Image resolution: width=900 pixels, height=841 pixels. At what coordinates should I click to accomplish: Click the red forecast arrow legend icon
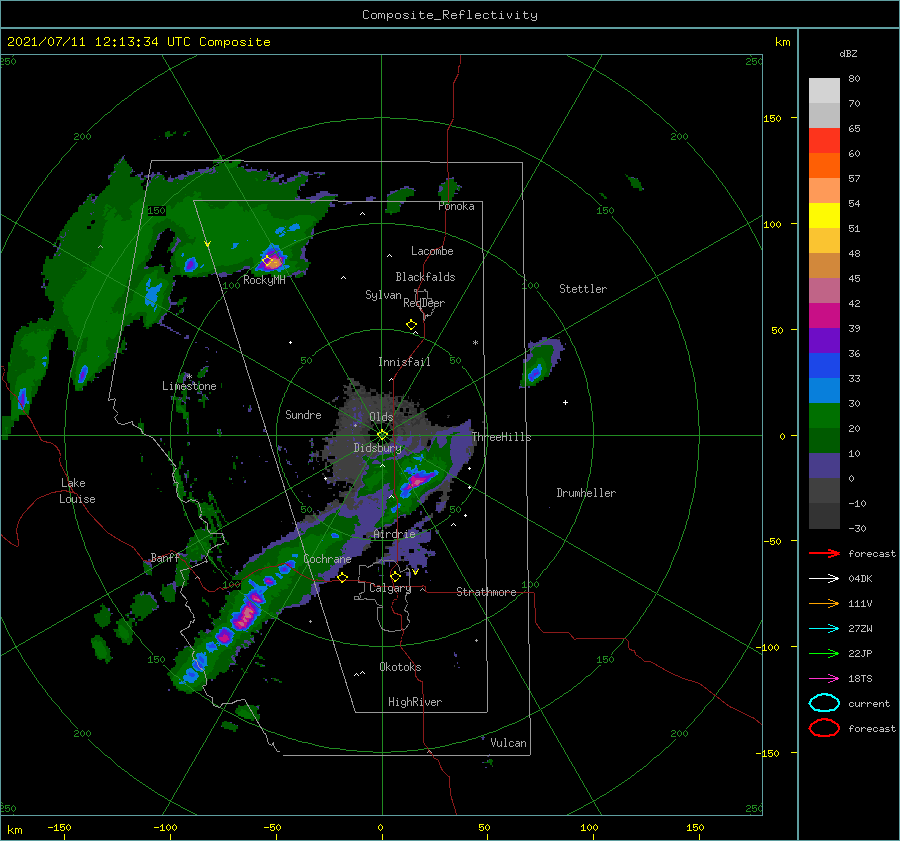coord(824,553)
